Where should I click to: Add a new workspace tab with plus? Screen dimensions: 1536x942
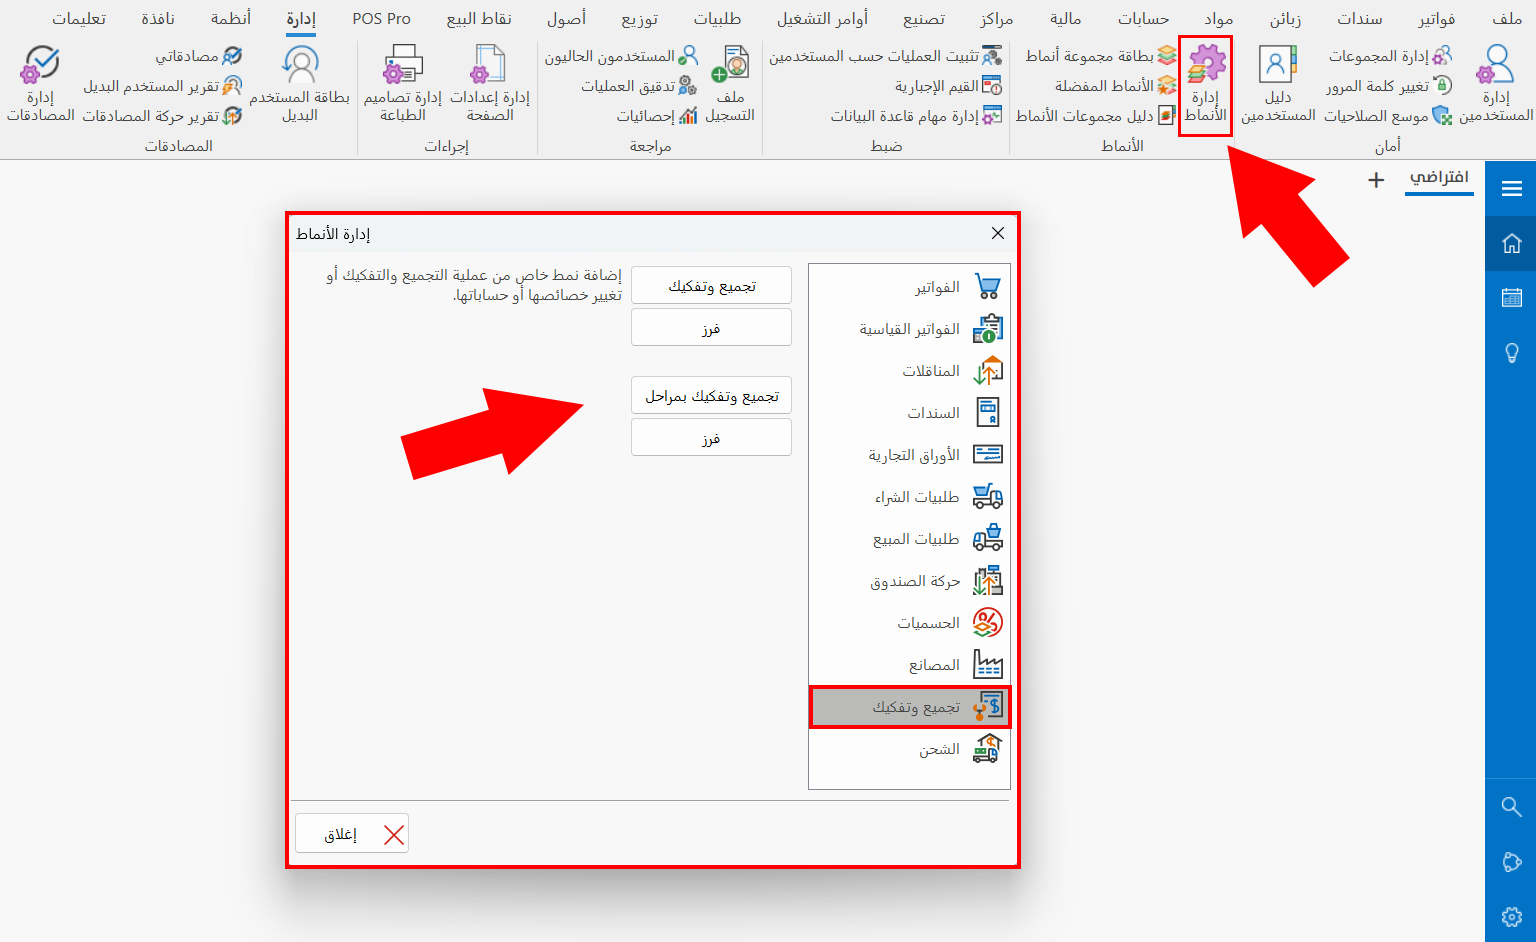click(x=1376, y=180)
